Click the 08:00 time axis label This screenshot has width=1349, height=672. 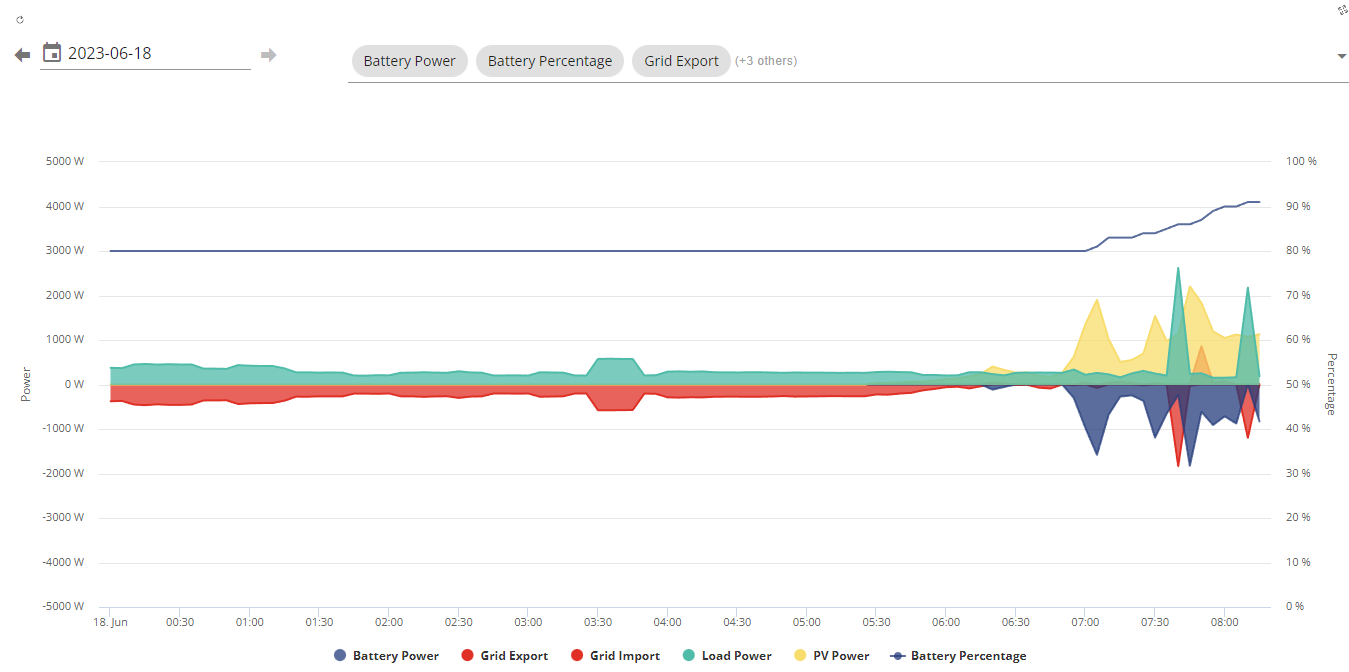click(x=1224, y=622)
